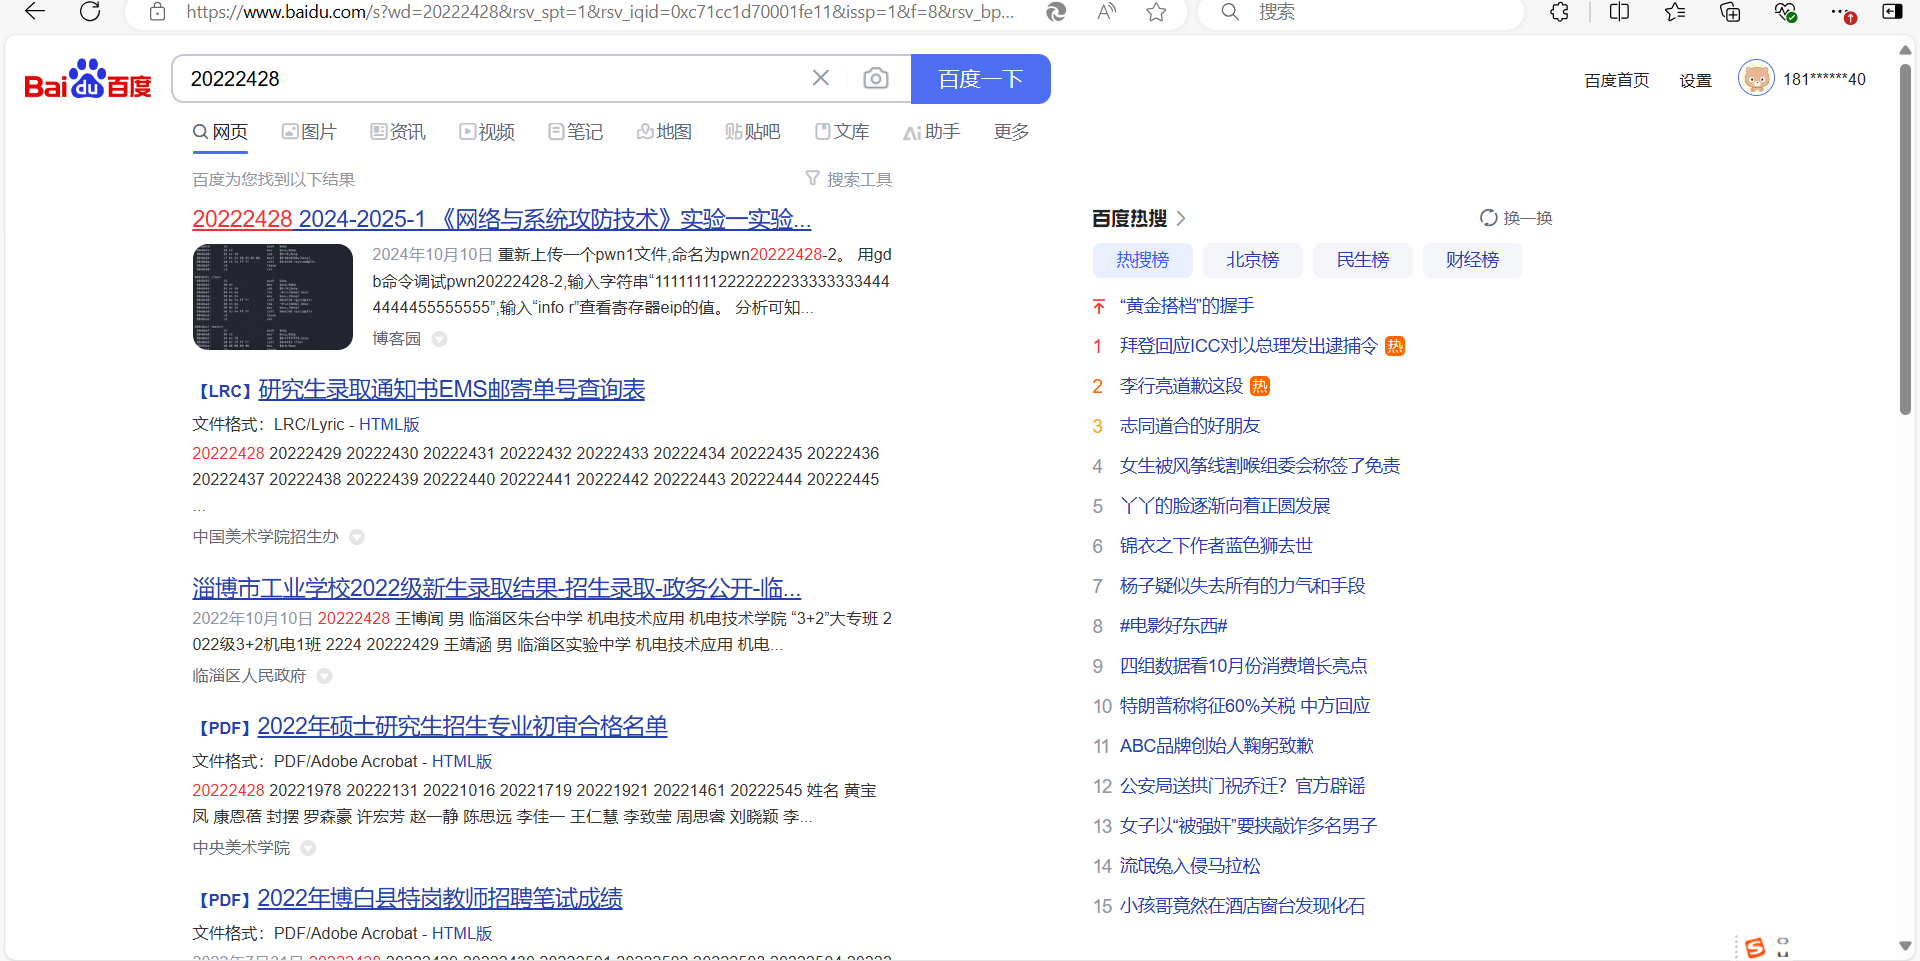This screenshot has width=1920, height=961.
Task: Open the 更多 search categories menu
Action: (1011, 132)
